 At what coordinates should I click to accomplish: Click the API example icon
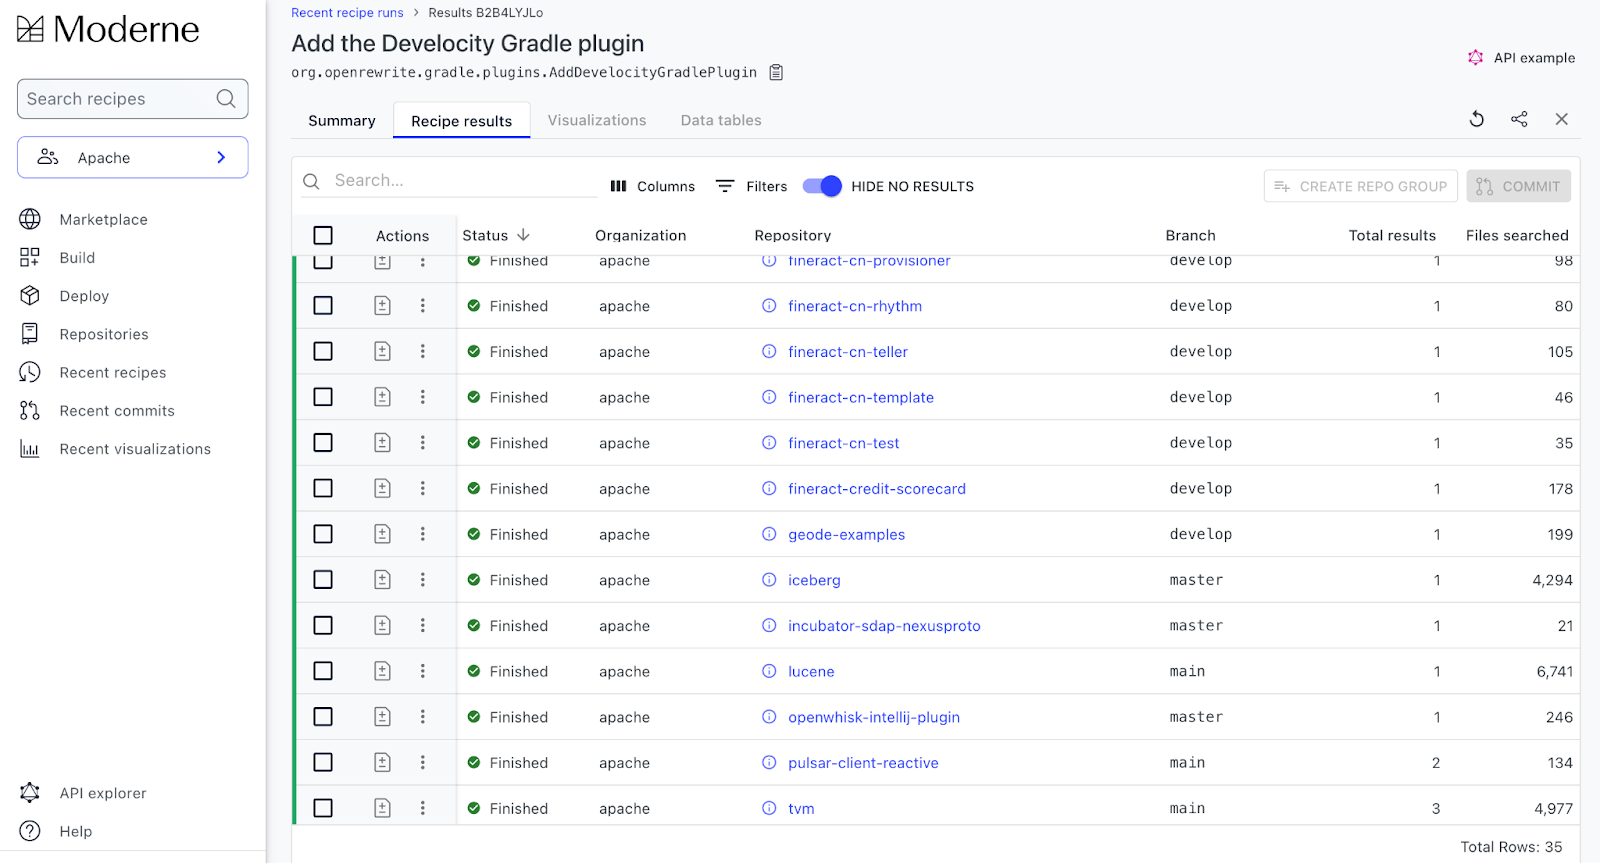pos(1475,58)
